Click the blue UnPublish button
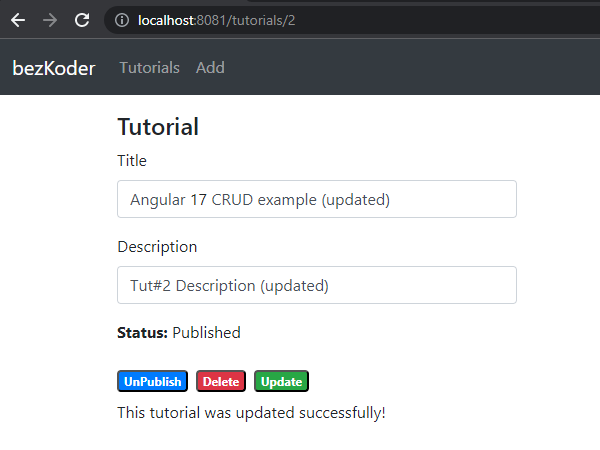 pos(152,381)
